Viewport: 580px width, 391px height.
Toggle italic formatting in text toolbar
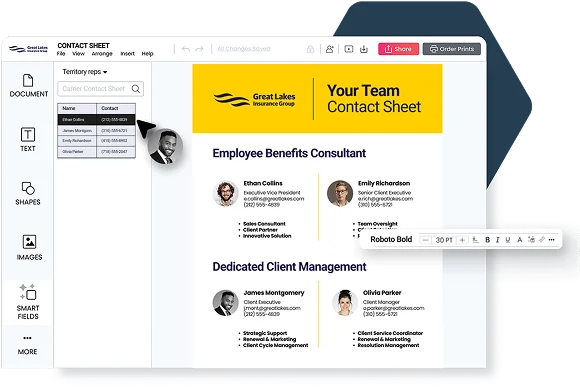pyautogui.click(x=498, y=240)
